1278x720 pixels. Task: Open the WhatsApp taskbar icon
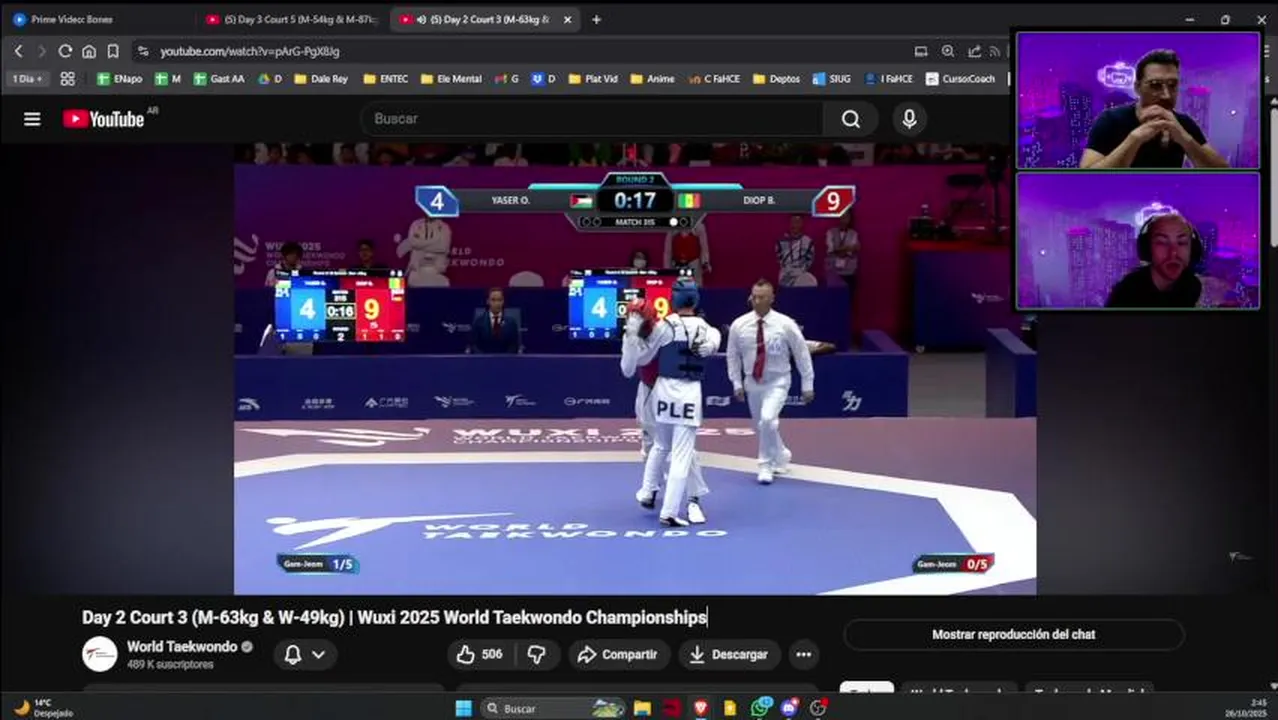coord(760,708)
